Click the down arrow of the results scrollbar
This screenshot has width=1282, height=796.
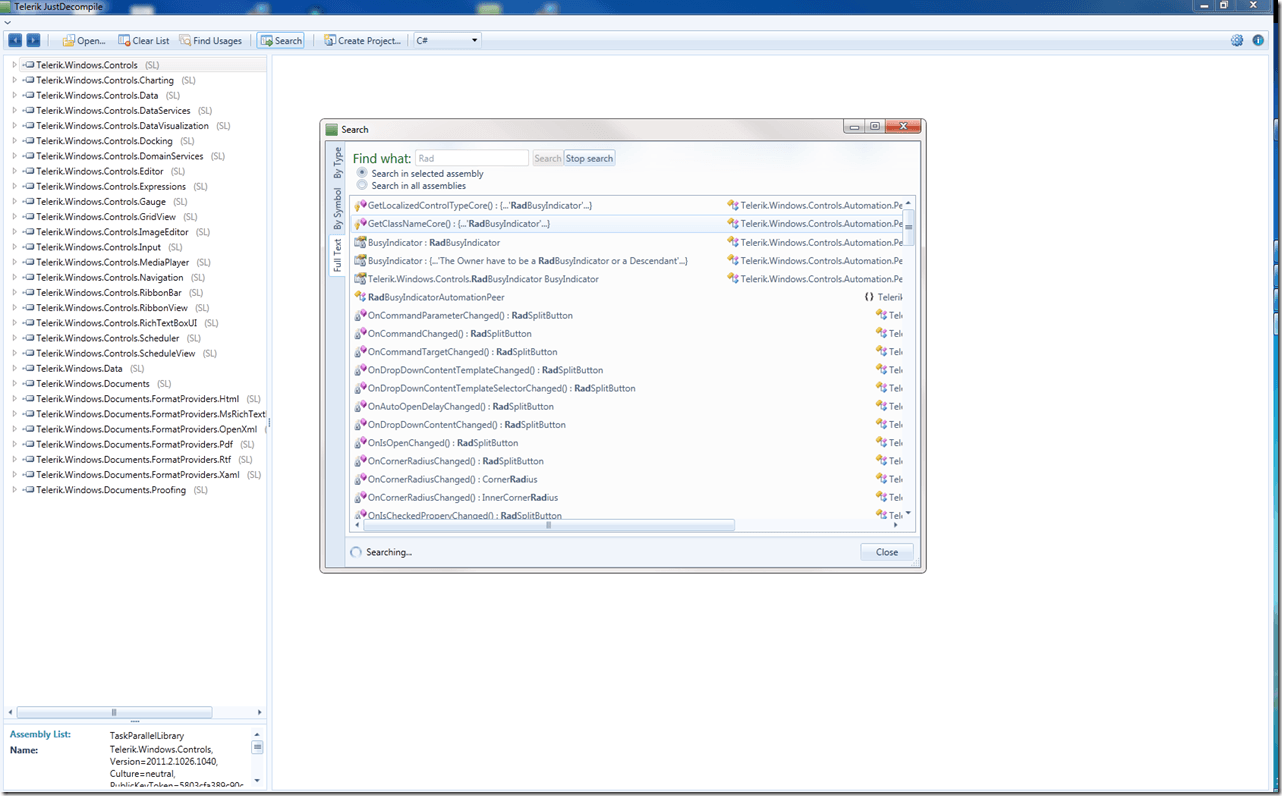tap(908, 514)
